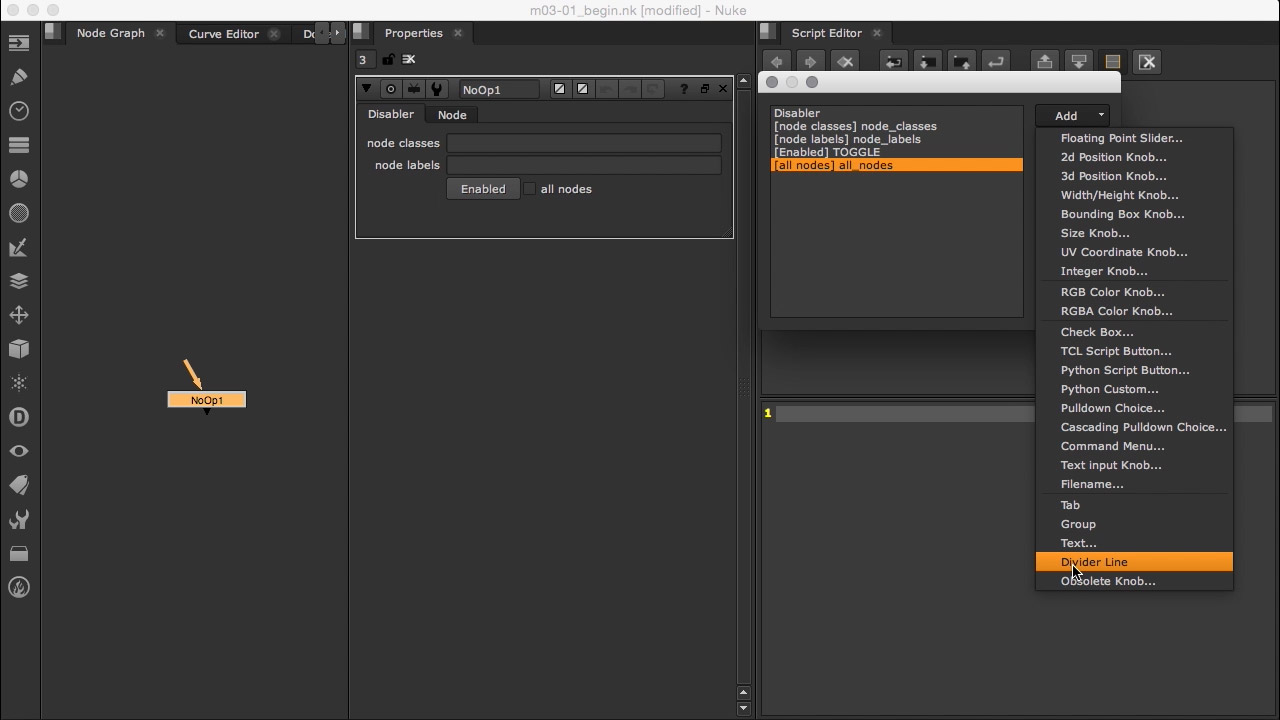Choose Python Script Button... menu entry
The height and width of the screenshot is (720, 1280).
1134,370
